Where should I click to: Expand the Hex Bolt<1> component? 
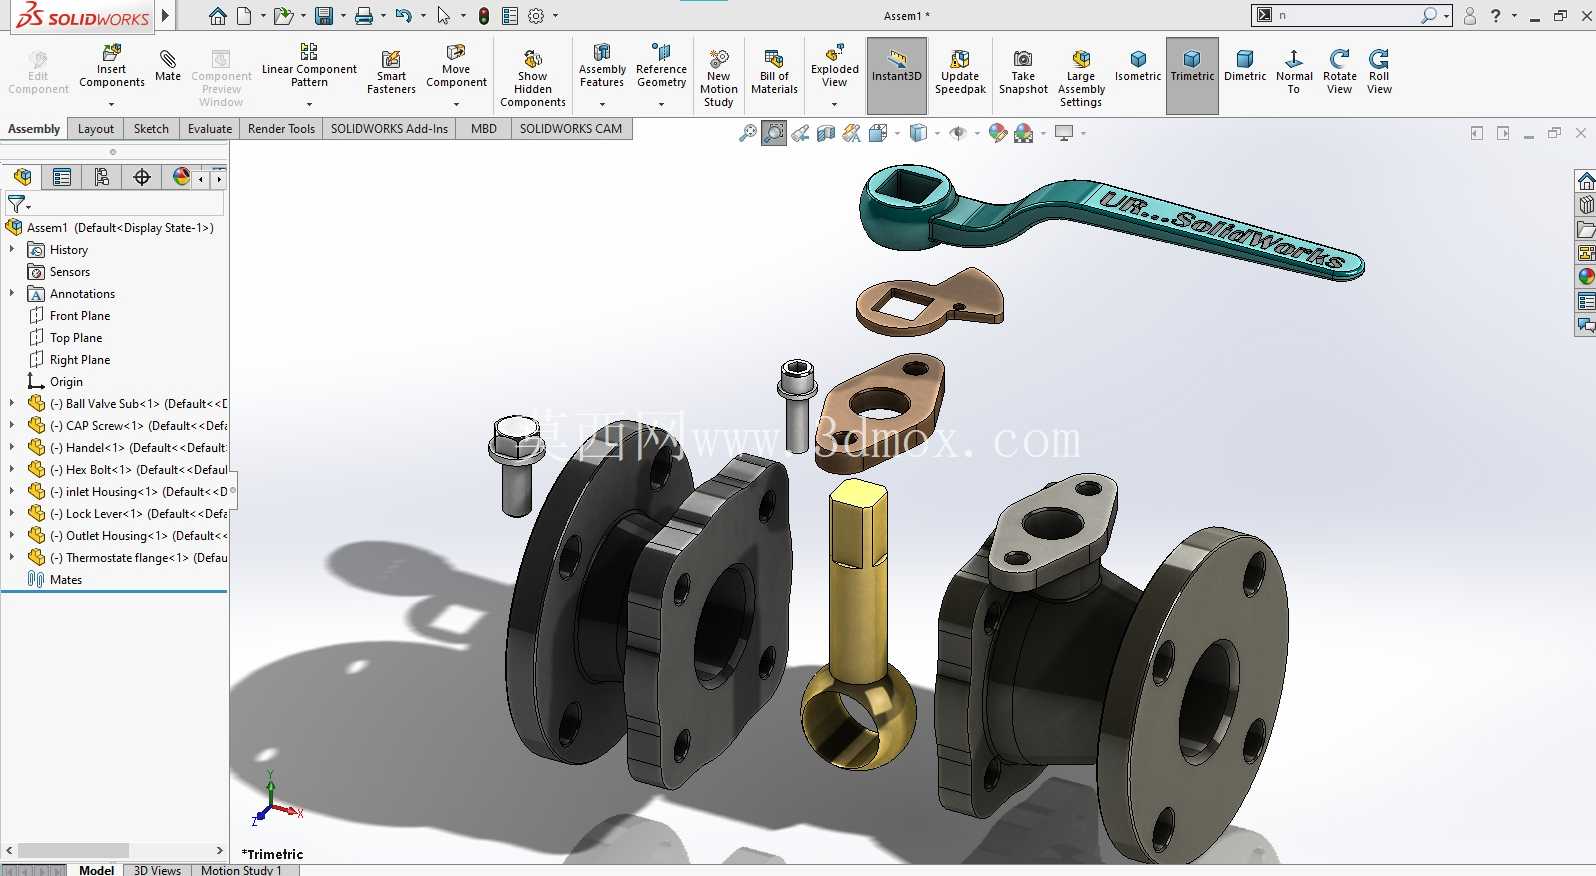pyautogui.click(x=12, y=469)
